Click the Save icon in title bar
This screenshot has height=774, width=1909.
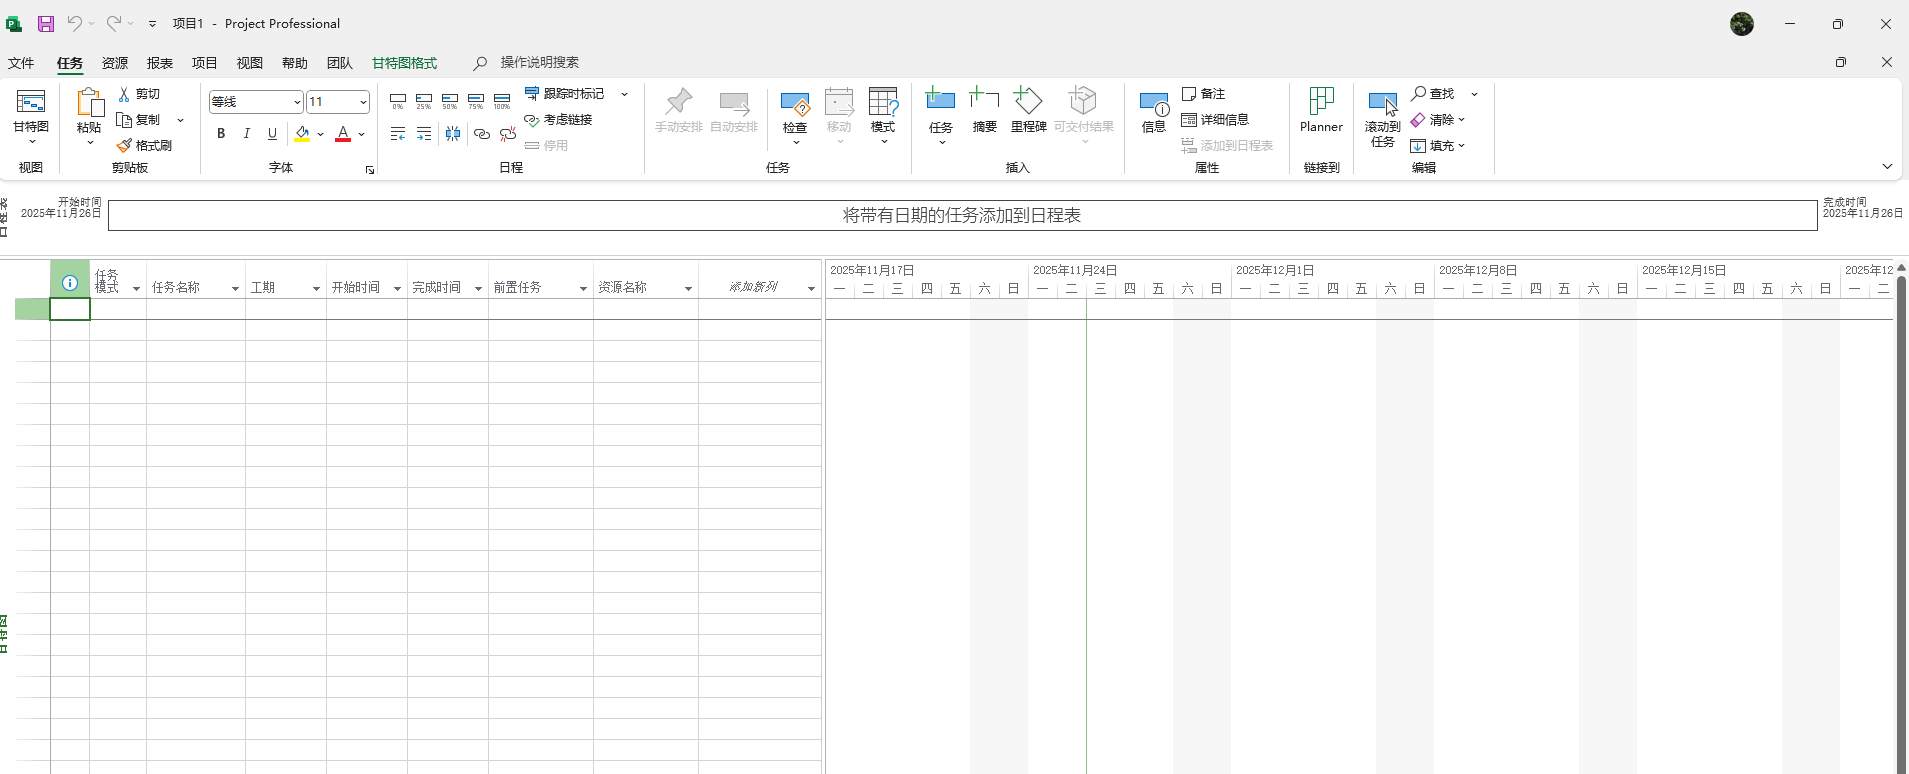(x=46, y=24)
